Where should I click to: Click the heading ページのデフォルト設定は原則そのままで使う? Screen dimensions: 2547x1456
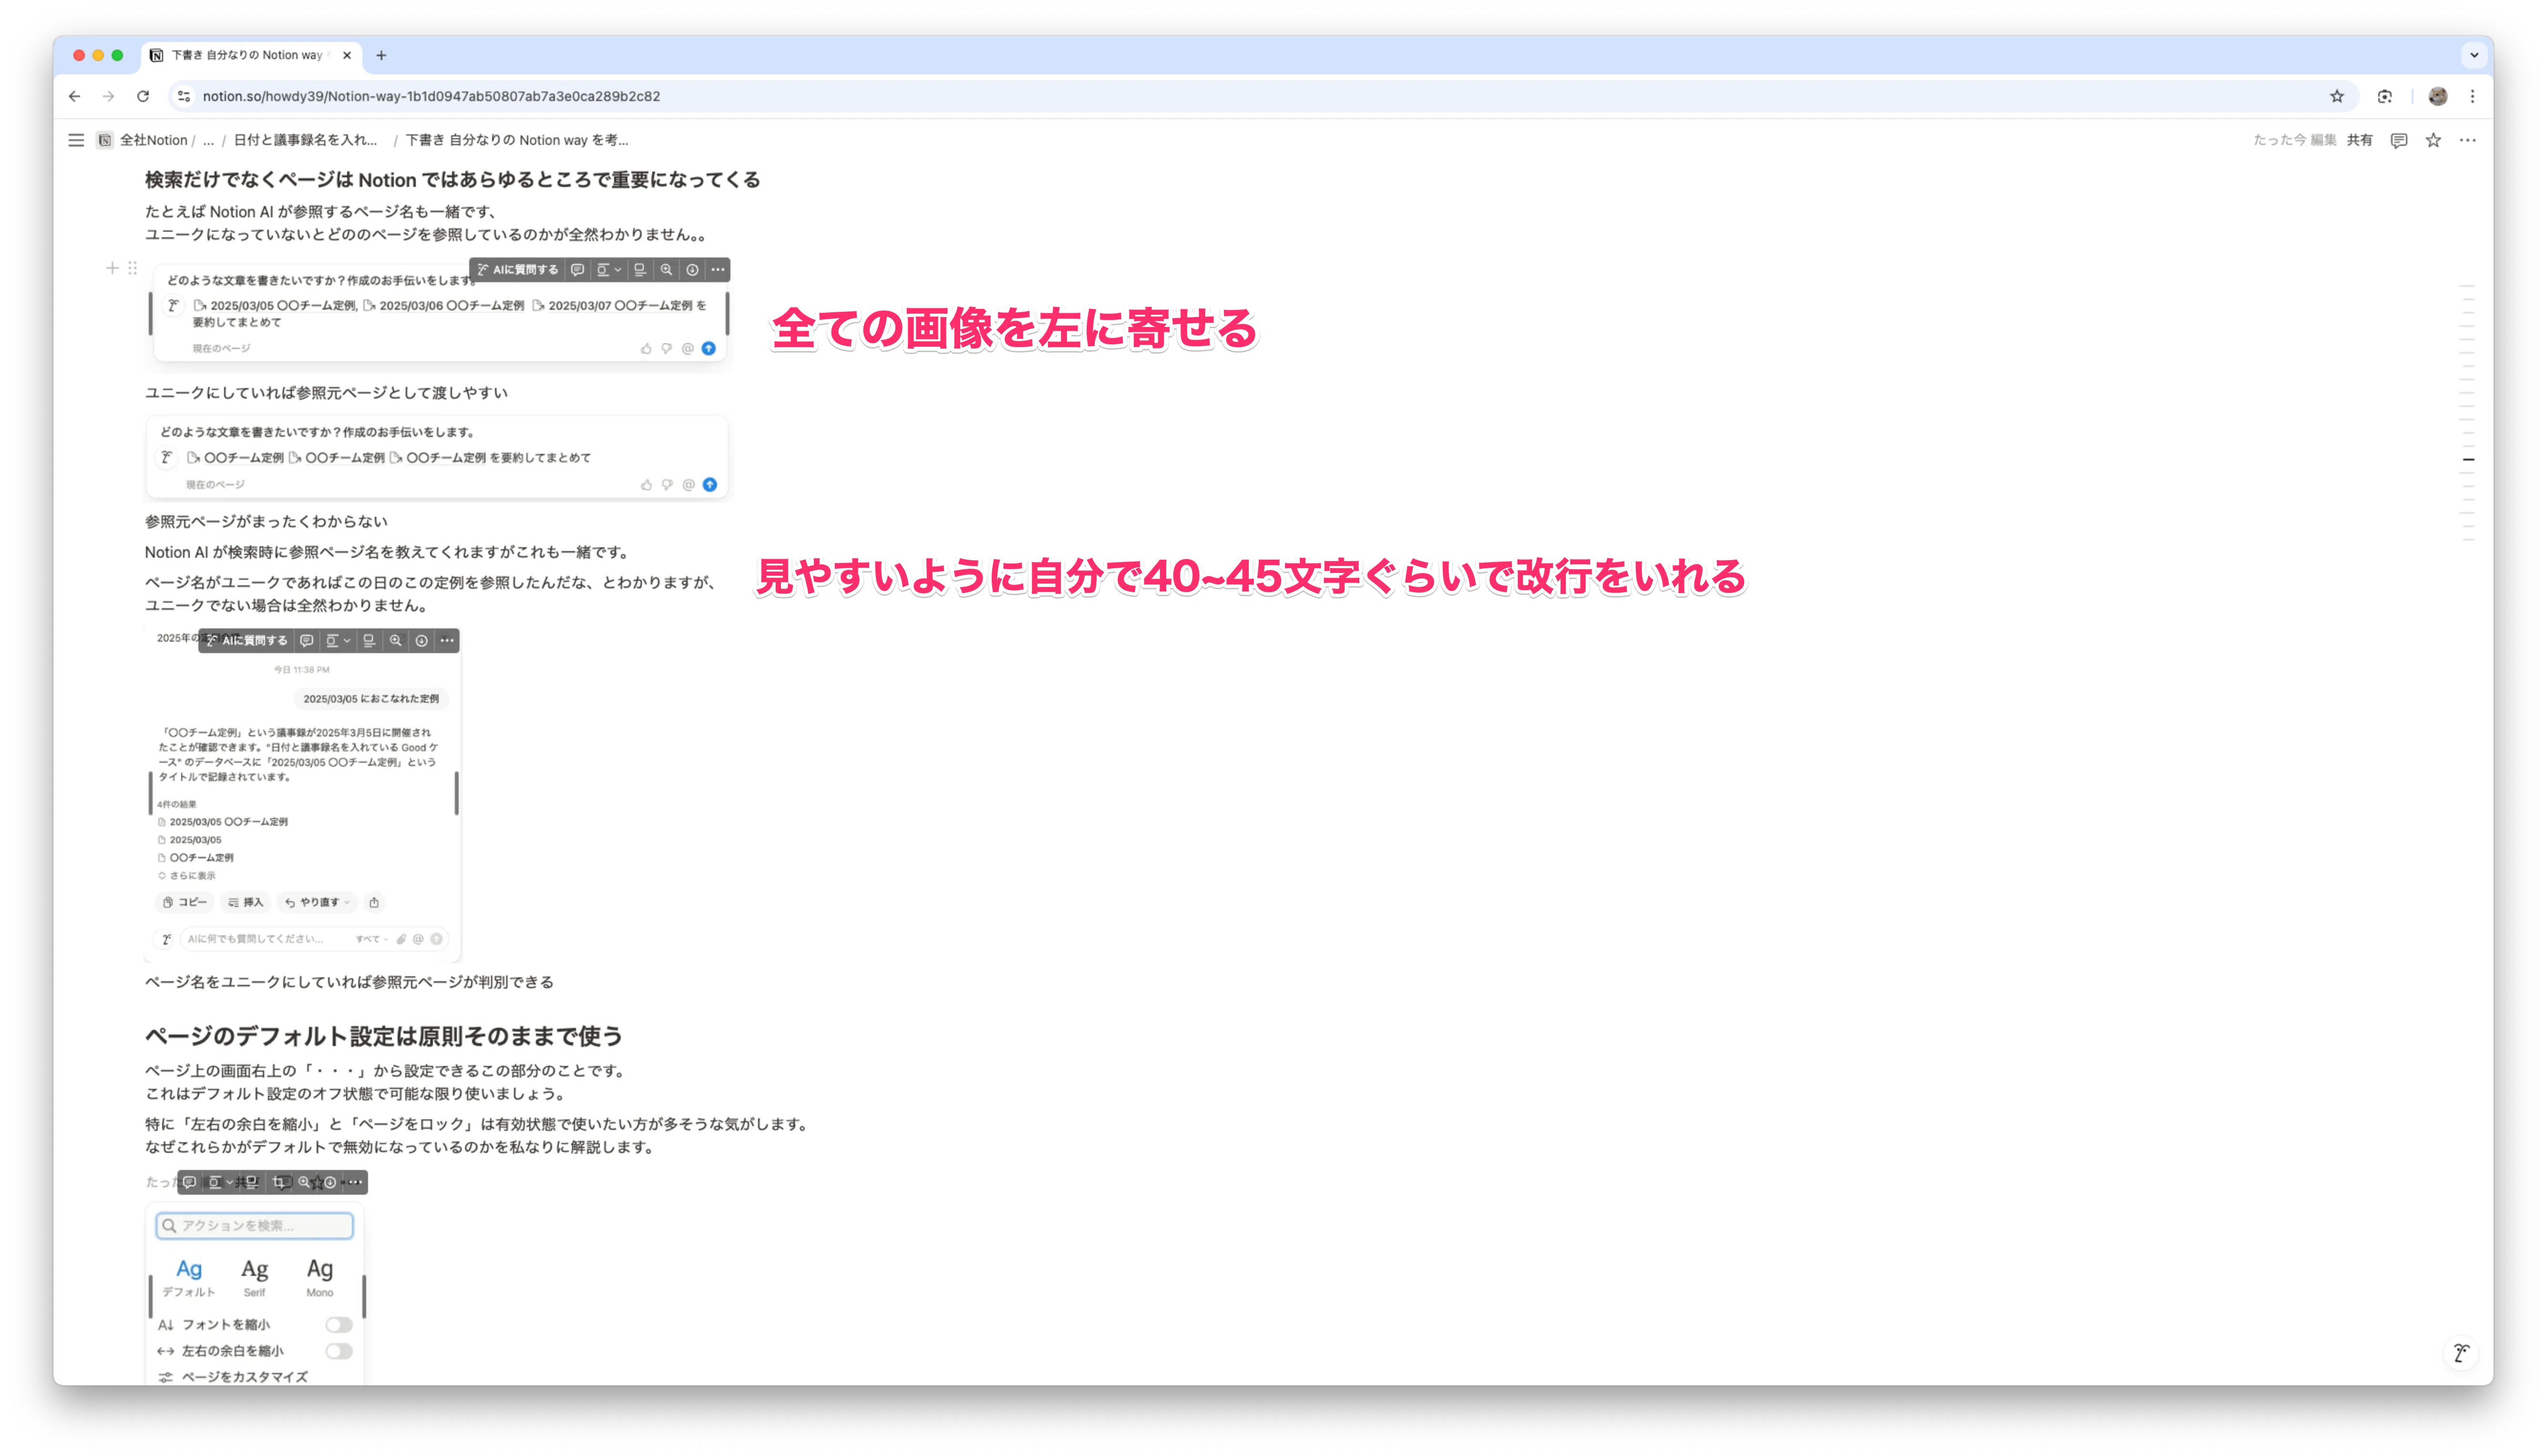point(384,1036)
